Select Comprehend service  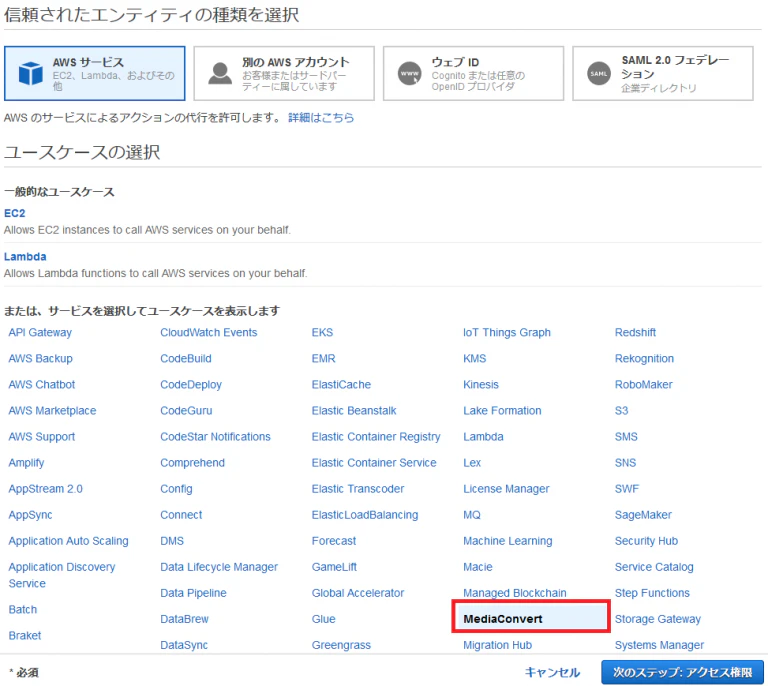pos(192,463)
